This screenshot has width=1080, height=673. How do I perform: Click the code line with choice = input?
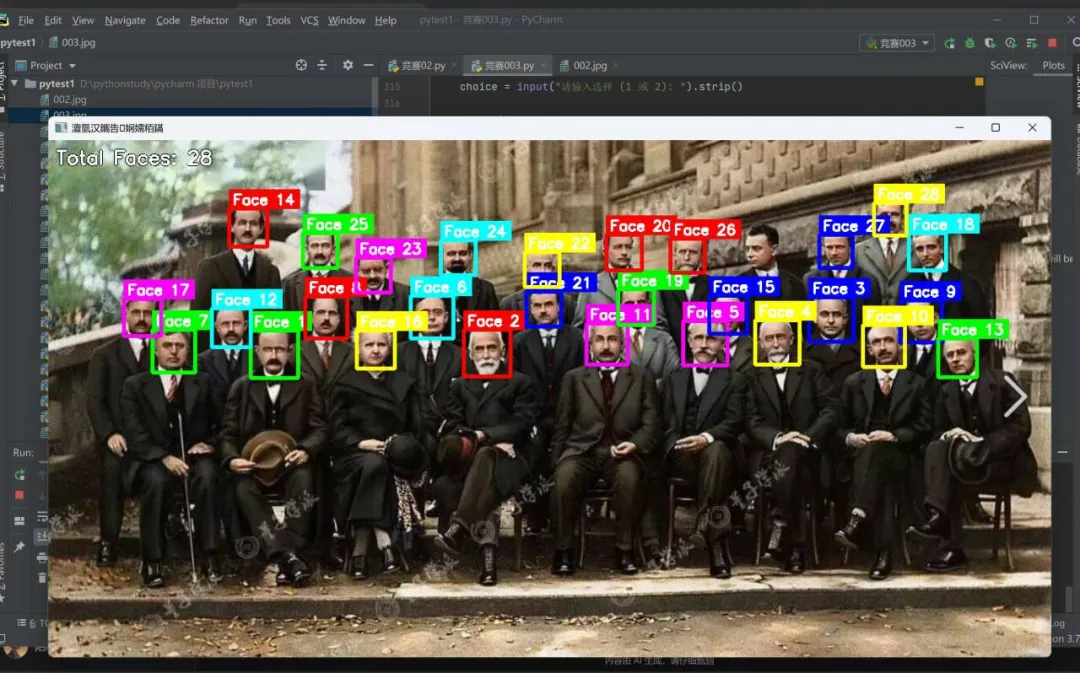coord(601,87)
